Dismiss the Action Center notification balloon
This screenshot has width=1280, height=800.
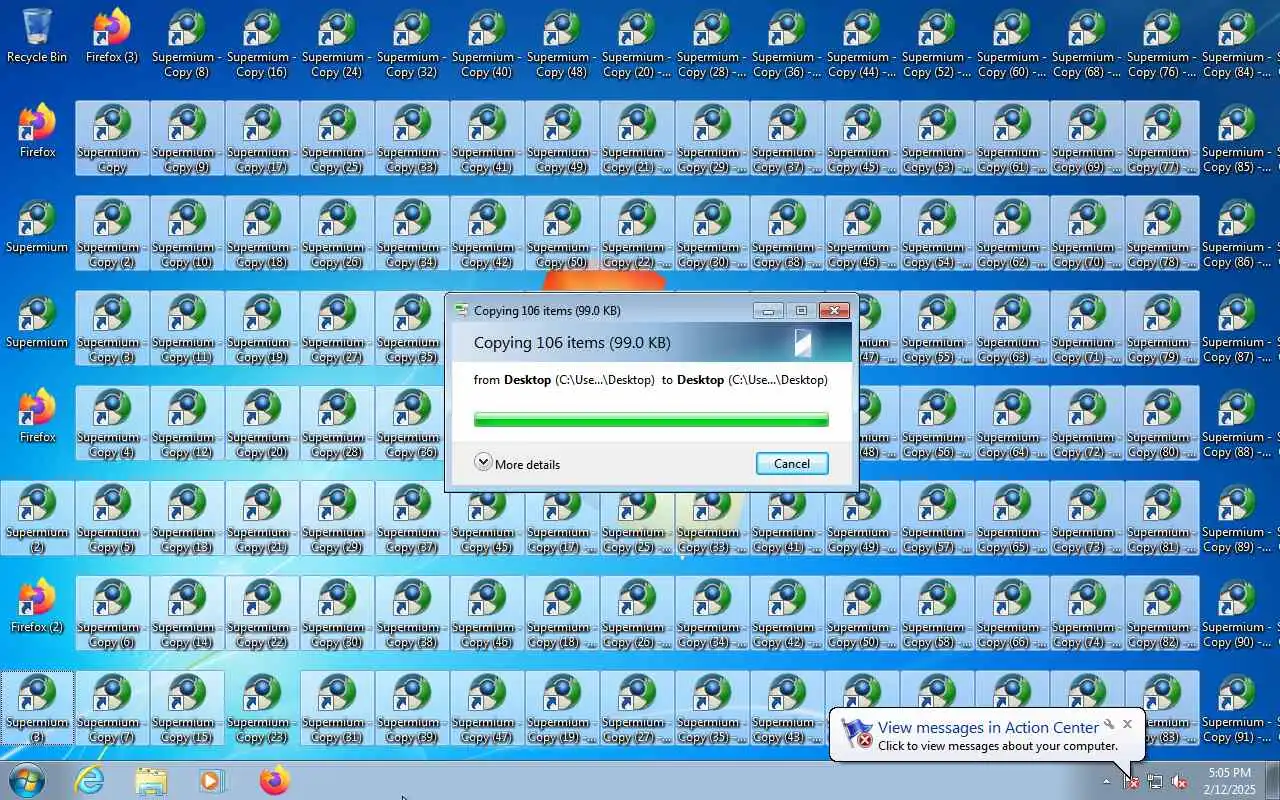(x=1127, y=723)
